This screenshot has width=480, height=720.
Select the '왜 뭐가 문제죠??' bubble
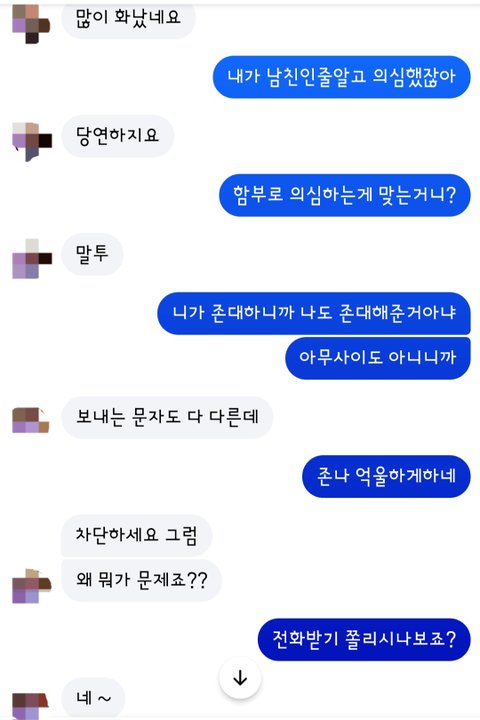(x=141, y=580)
